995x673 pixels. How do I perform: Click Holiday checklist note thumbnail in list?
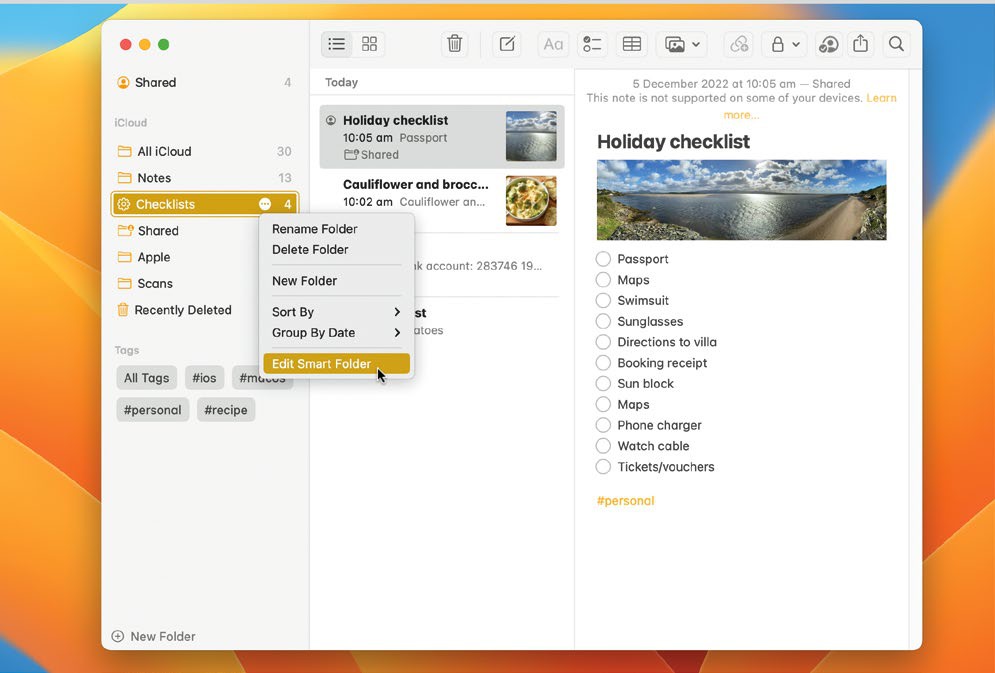tap(531, 136)
